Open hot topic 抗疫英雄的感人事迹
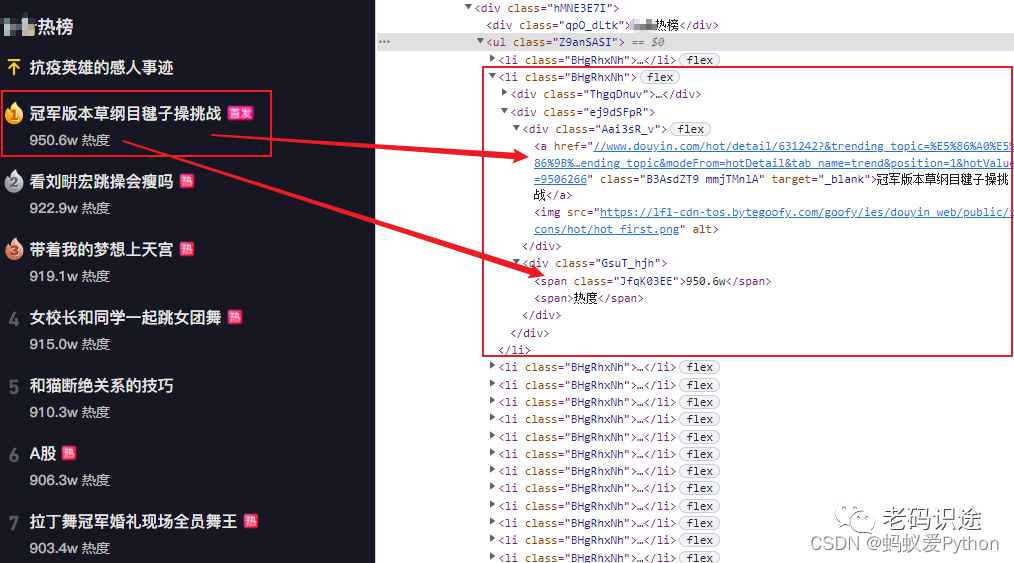This screenshot has width=1014, height=563. click(x=102, y=67)
